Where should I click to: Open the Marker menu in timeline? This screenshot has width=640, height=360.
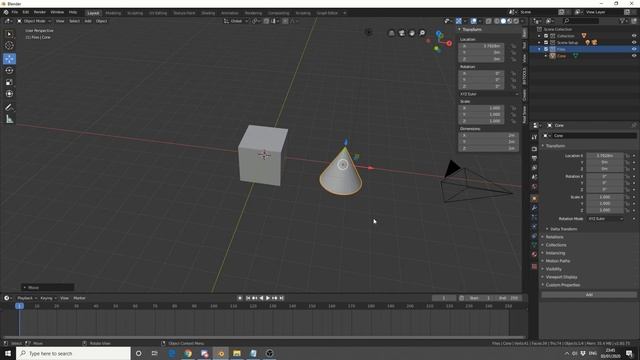tap(79, 298)
